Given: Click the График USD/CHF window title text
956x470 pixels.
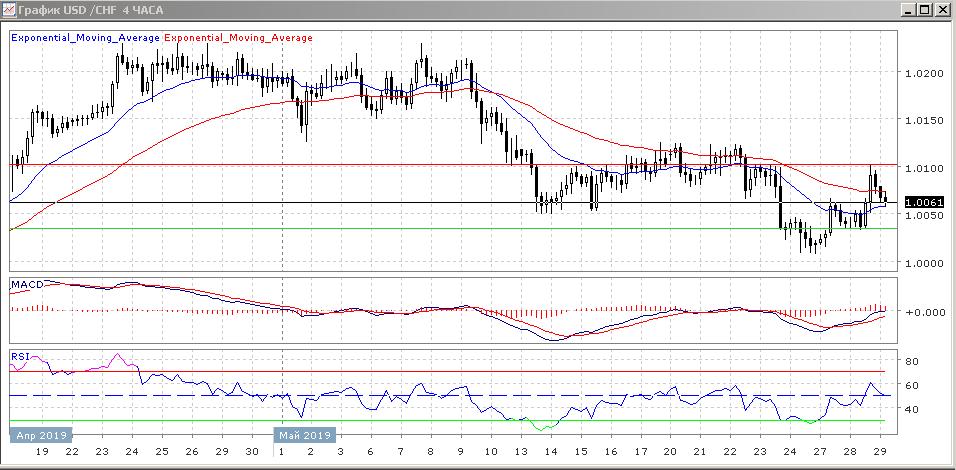Looking at the screenshot, I should pos(90,10).
